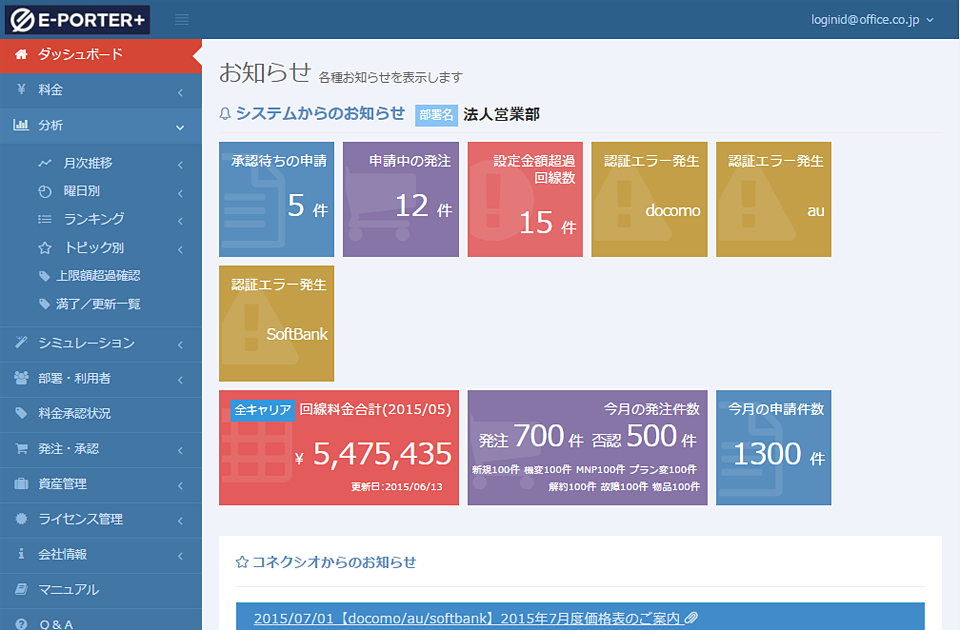Open 今月の発注件数 tile

point(588,448)
